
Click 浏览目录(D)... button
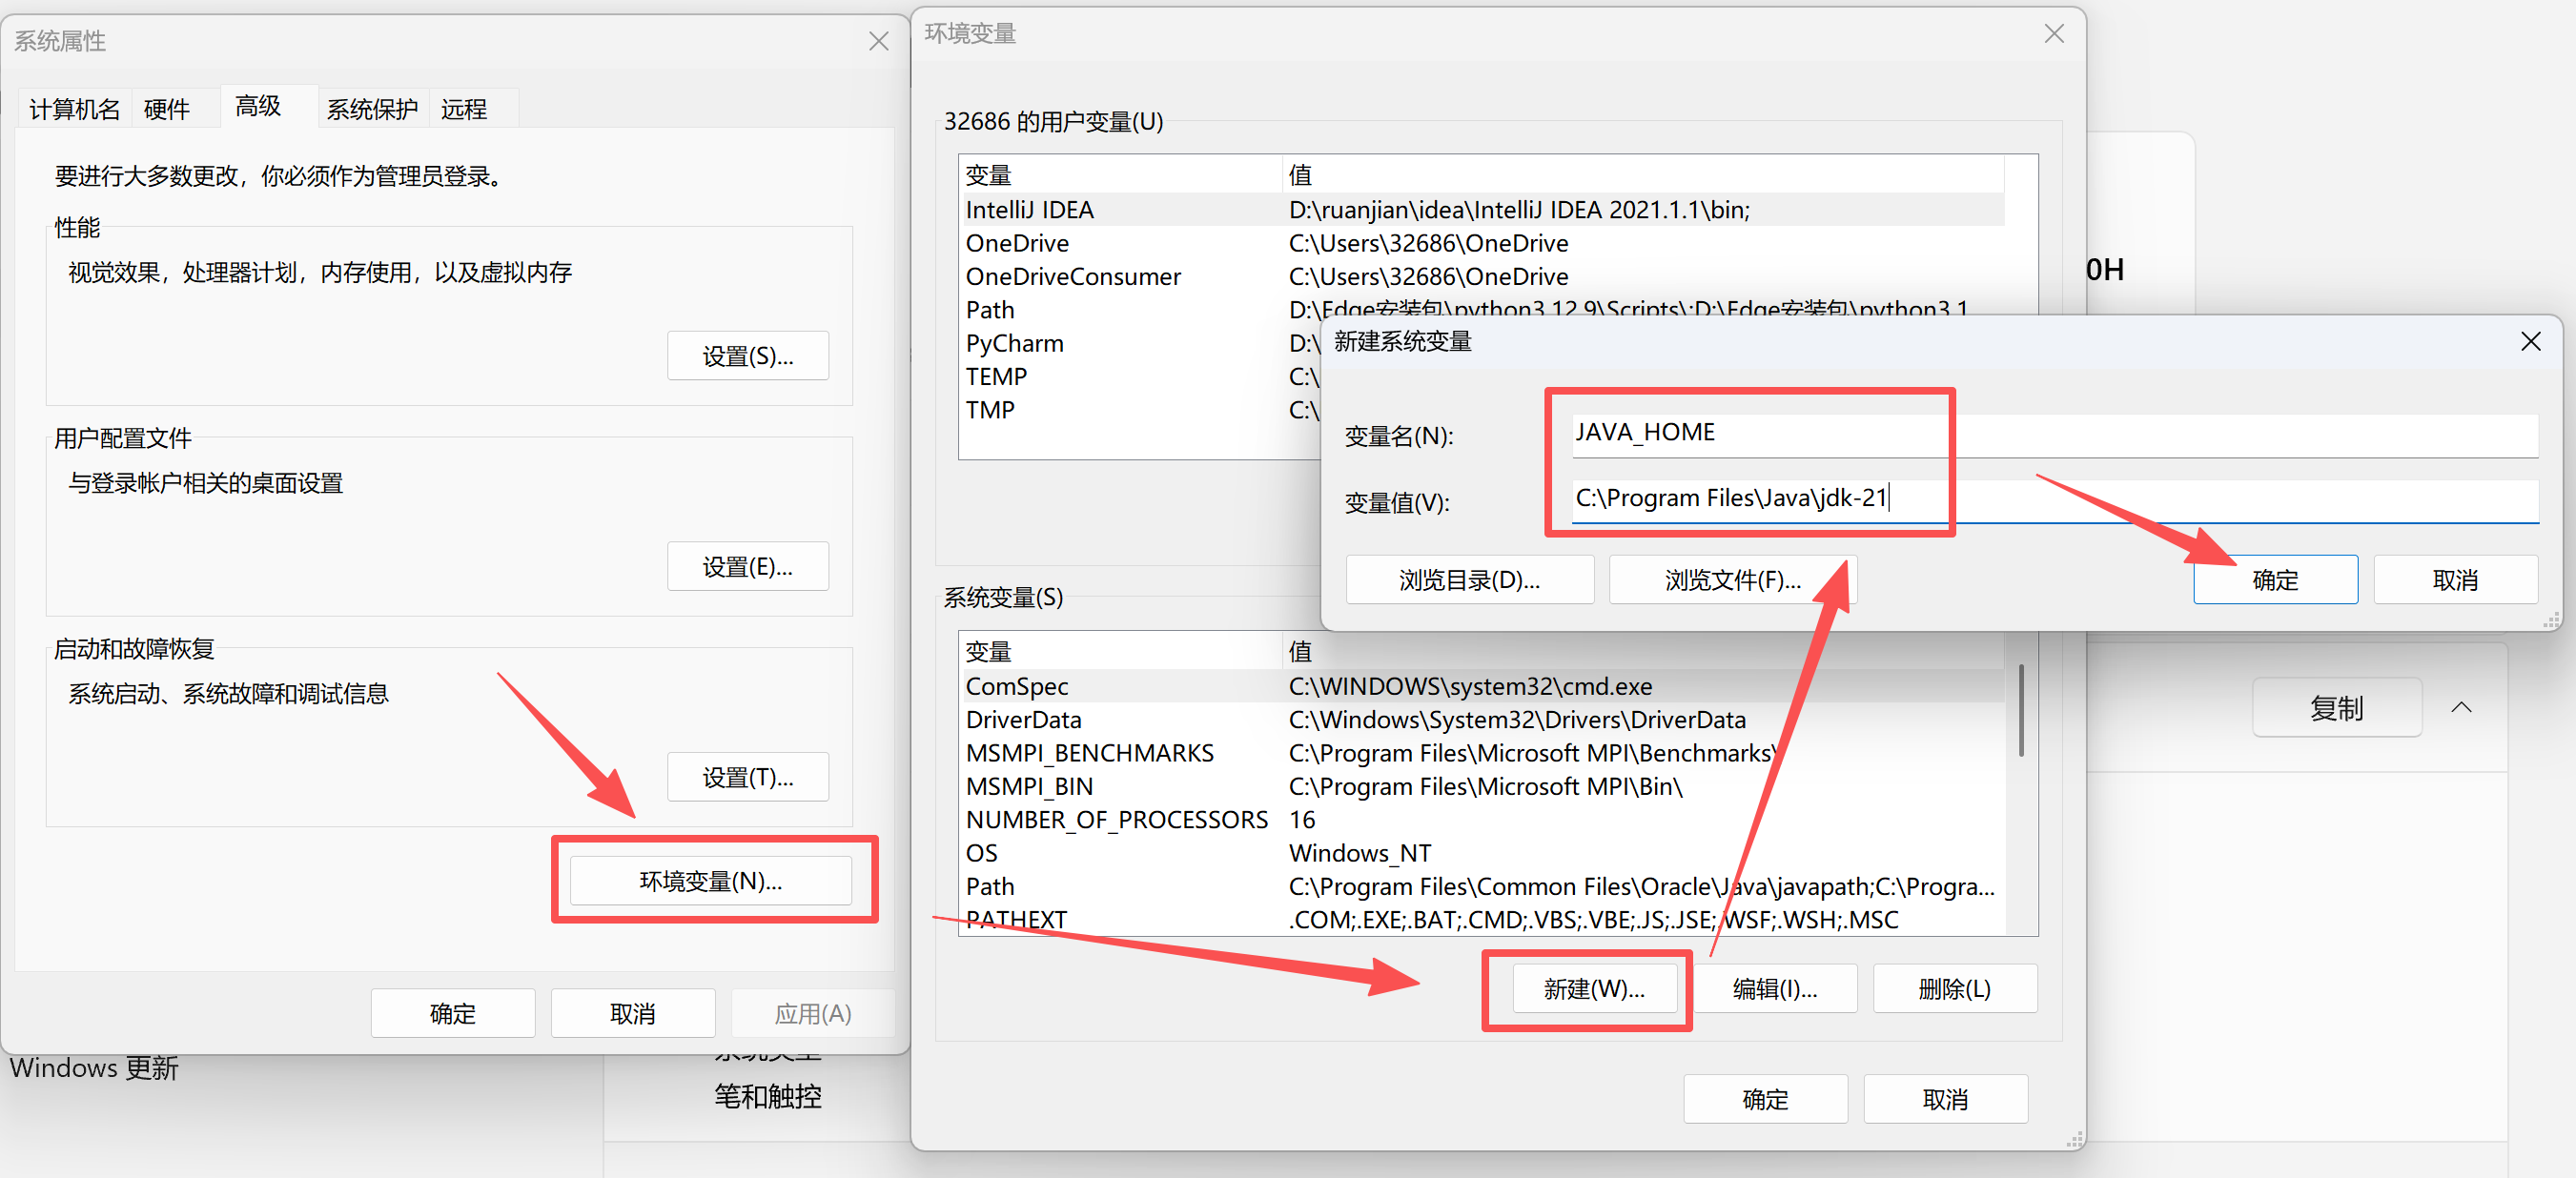[x=1469, y=580]
